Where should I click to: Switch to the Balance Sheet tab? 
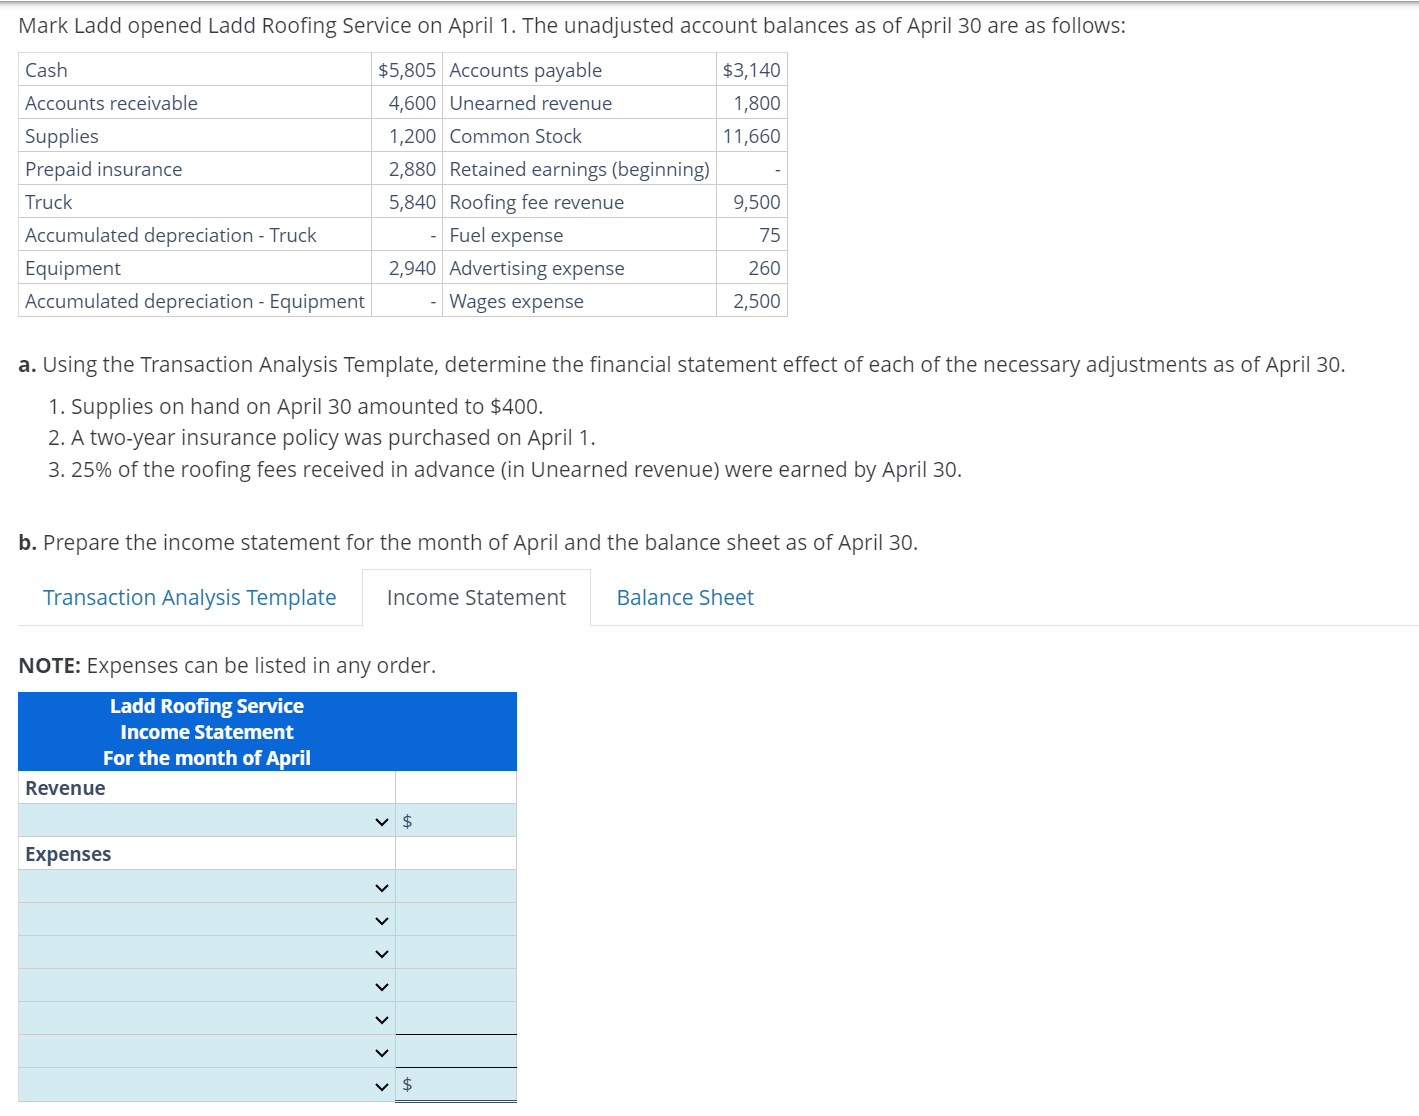[x=685, y=597]
